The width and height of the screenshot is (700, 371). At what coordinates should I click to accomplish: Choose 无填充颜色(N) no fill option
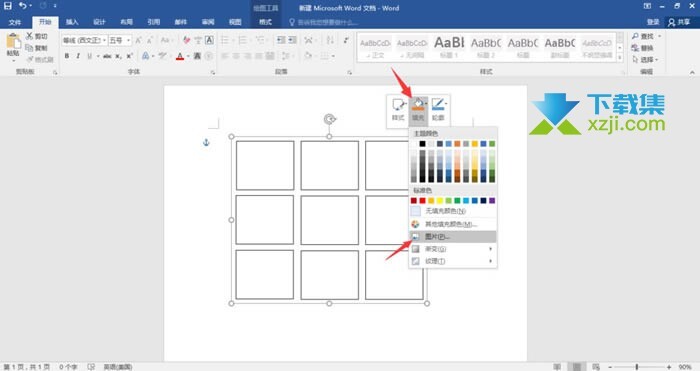pyautogui.click(x=453, y=211)
